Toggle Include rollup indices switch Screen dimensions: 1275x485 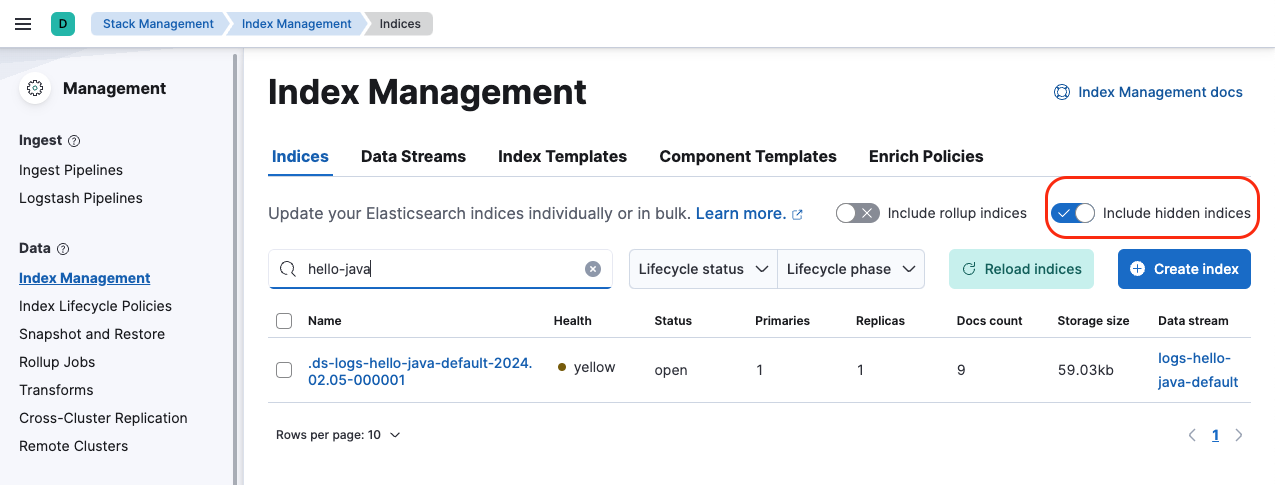pos(857,213)
